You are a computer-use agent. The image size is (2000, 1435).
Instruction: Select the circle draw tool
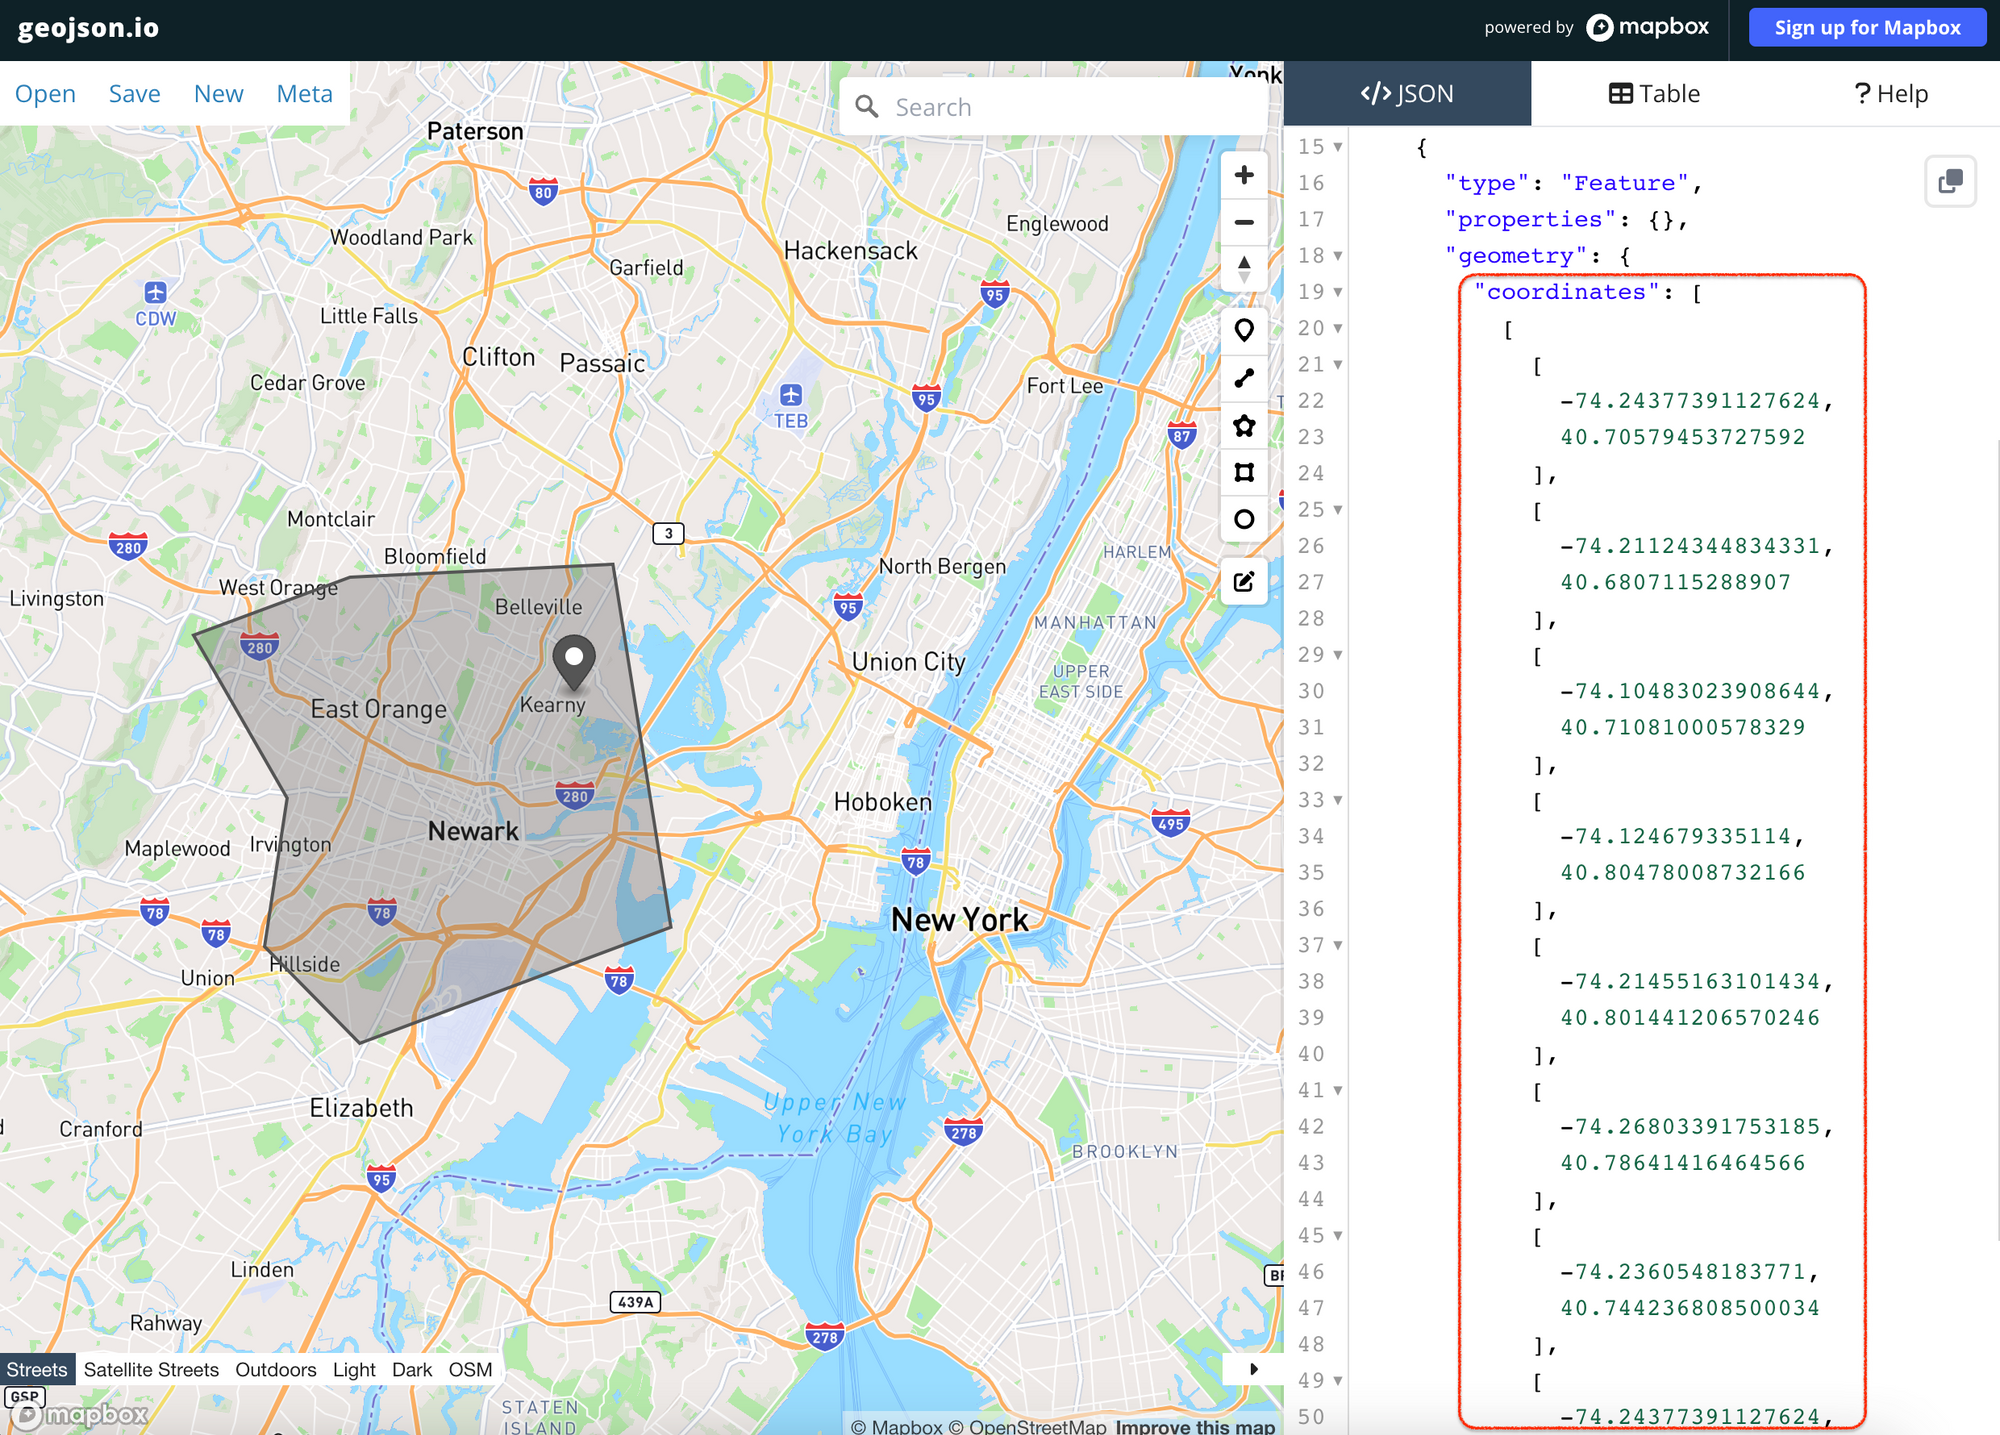coord(1244,519)
